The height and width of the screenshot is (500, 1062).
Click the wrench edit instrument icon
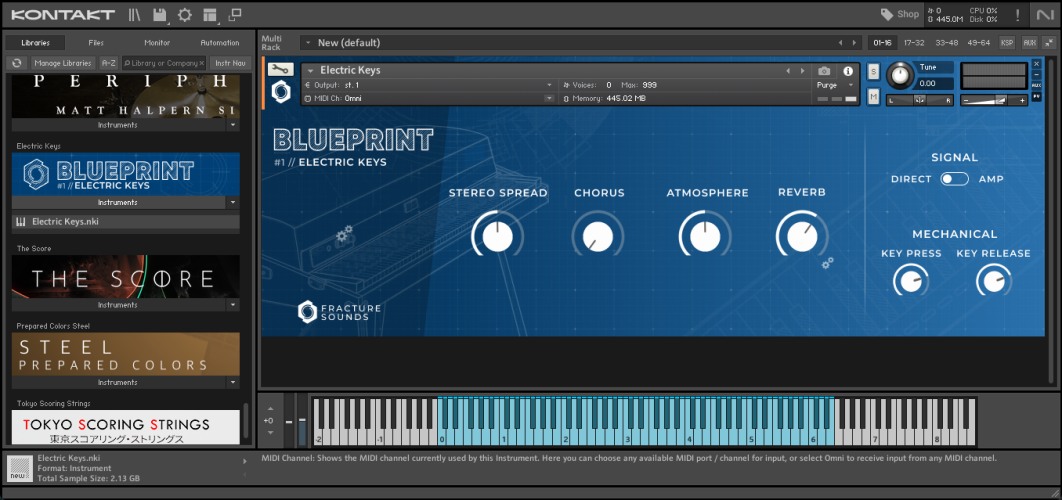[281, 70]
